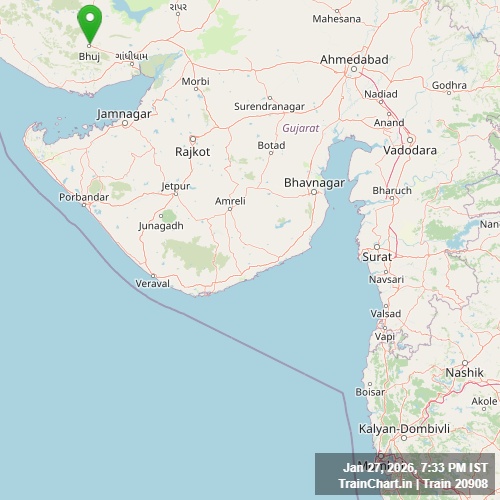Image resolution: width=500 pixels, height=500 pixels.
Task: Select the Gujarat state label
Action: coord(301,128)
